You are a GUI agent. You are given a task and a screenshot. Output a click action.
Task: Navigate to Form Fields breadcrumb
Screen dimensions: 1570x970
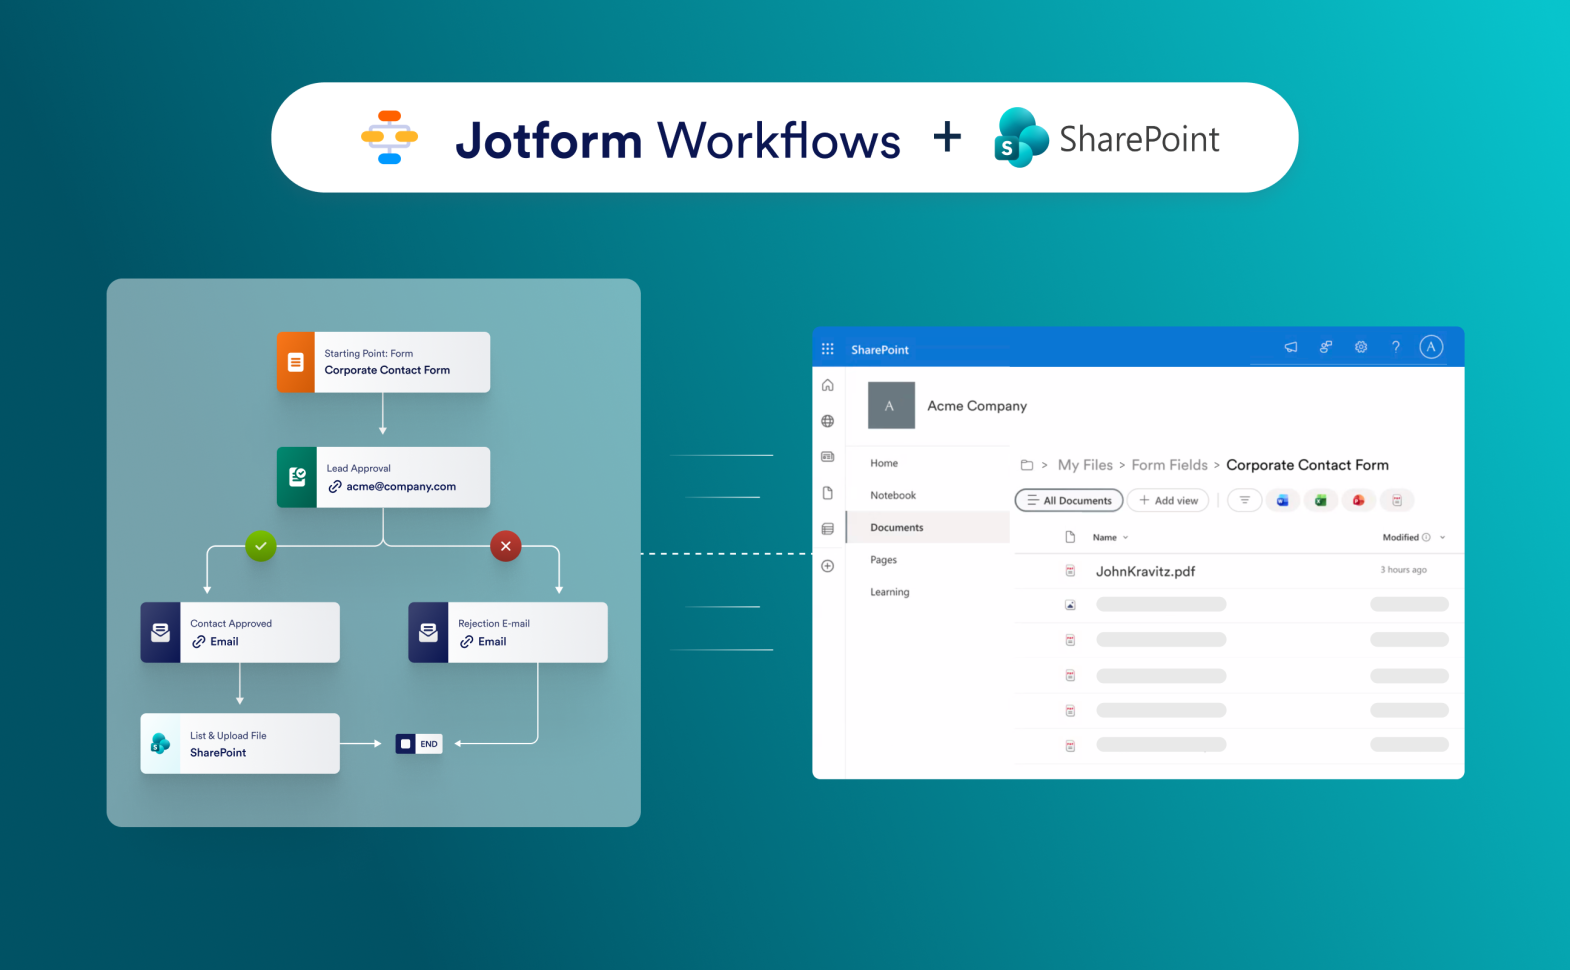(1169, 465)
